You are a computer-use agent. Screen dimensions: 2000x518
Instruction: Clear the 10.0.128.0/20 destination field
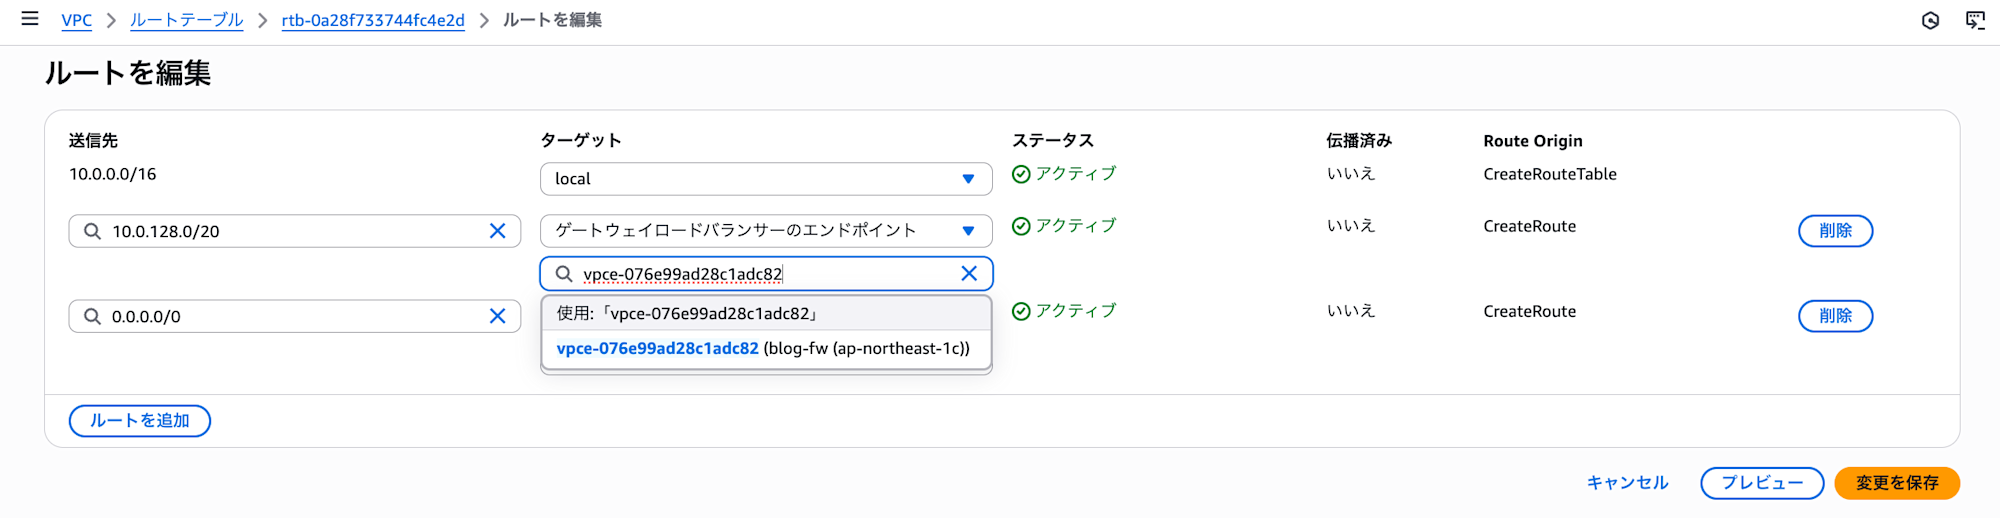click(497, 231)
